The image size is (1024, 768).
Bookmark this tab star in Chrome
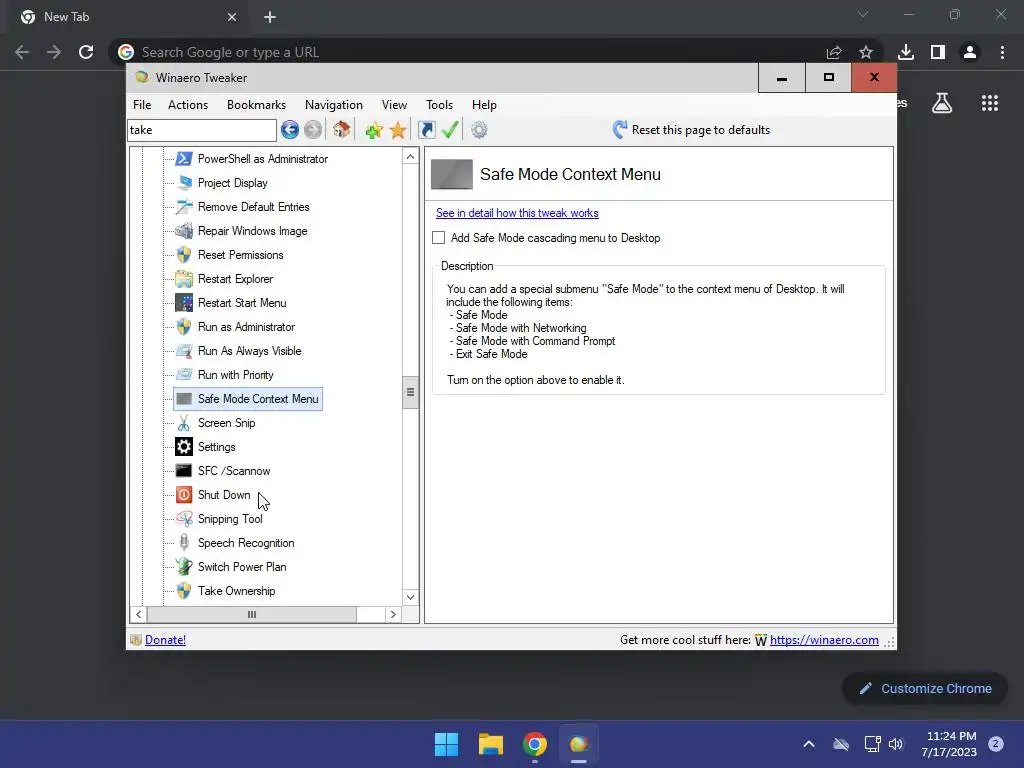pos(866,52)
